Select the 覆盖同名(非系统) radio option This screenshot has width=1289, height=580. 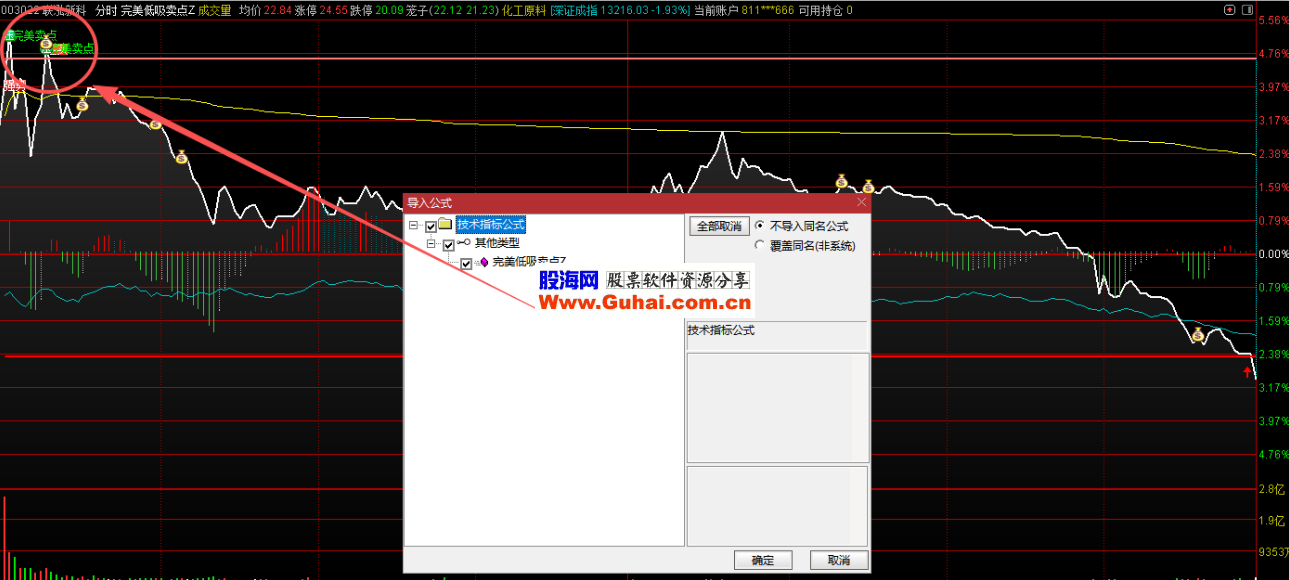tap(760, 245)
